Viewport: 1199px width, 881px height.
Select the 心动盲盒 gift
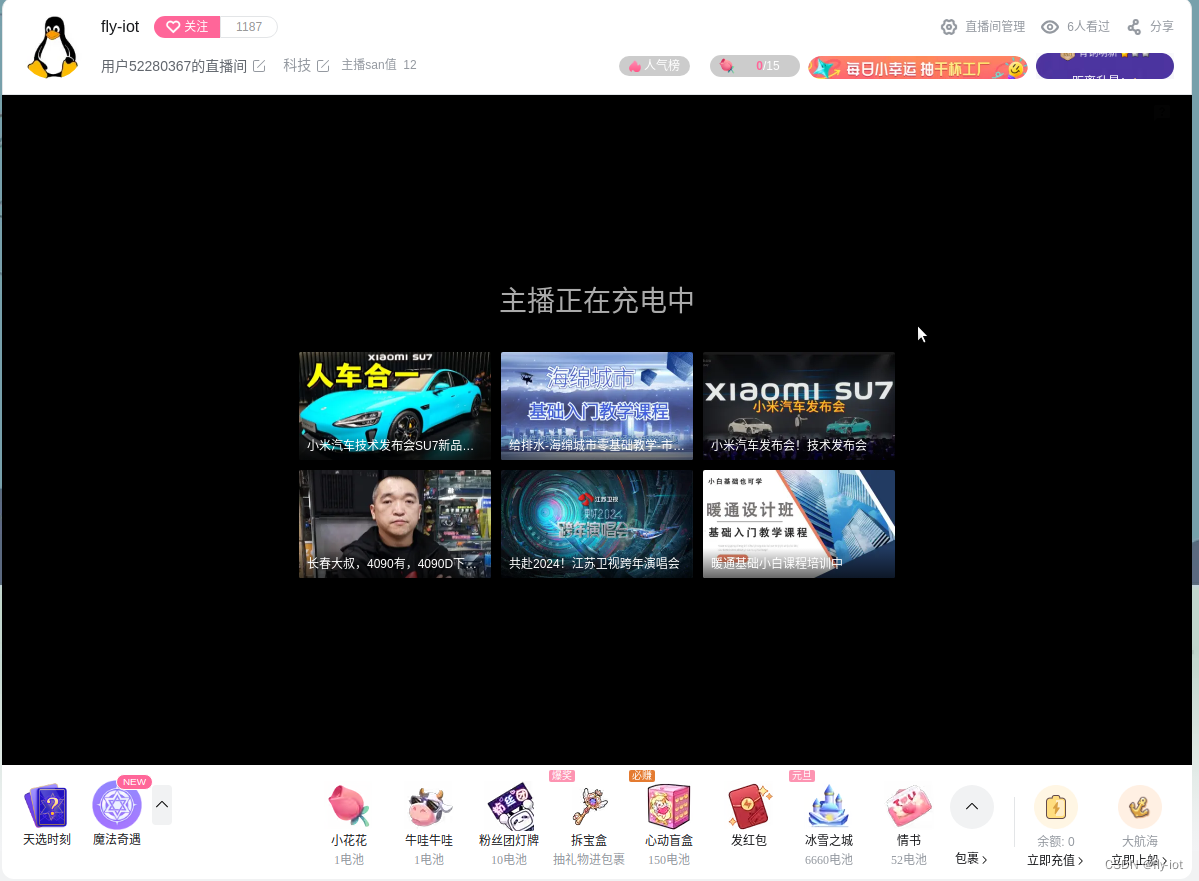pyautogui.click(x=669, y=825)
